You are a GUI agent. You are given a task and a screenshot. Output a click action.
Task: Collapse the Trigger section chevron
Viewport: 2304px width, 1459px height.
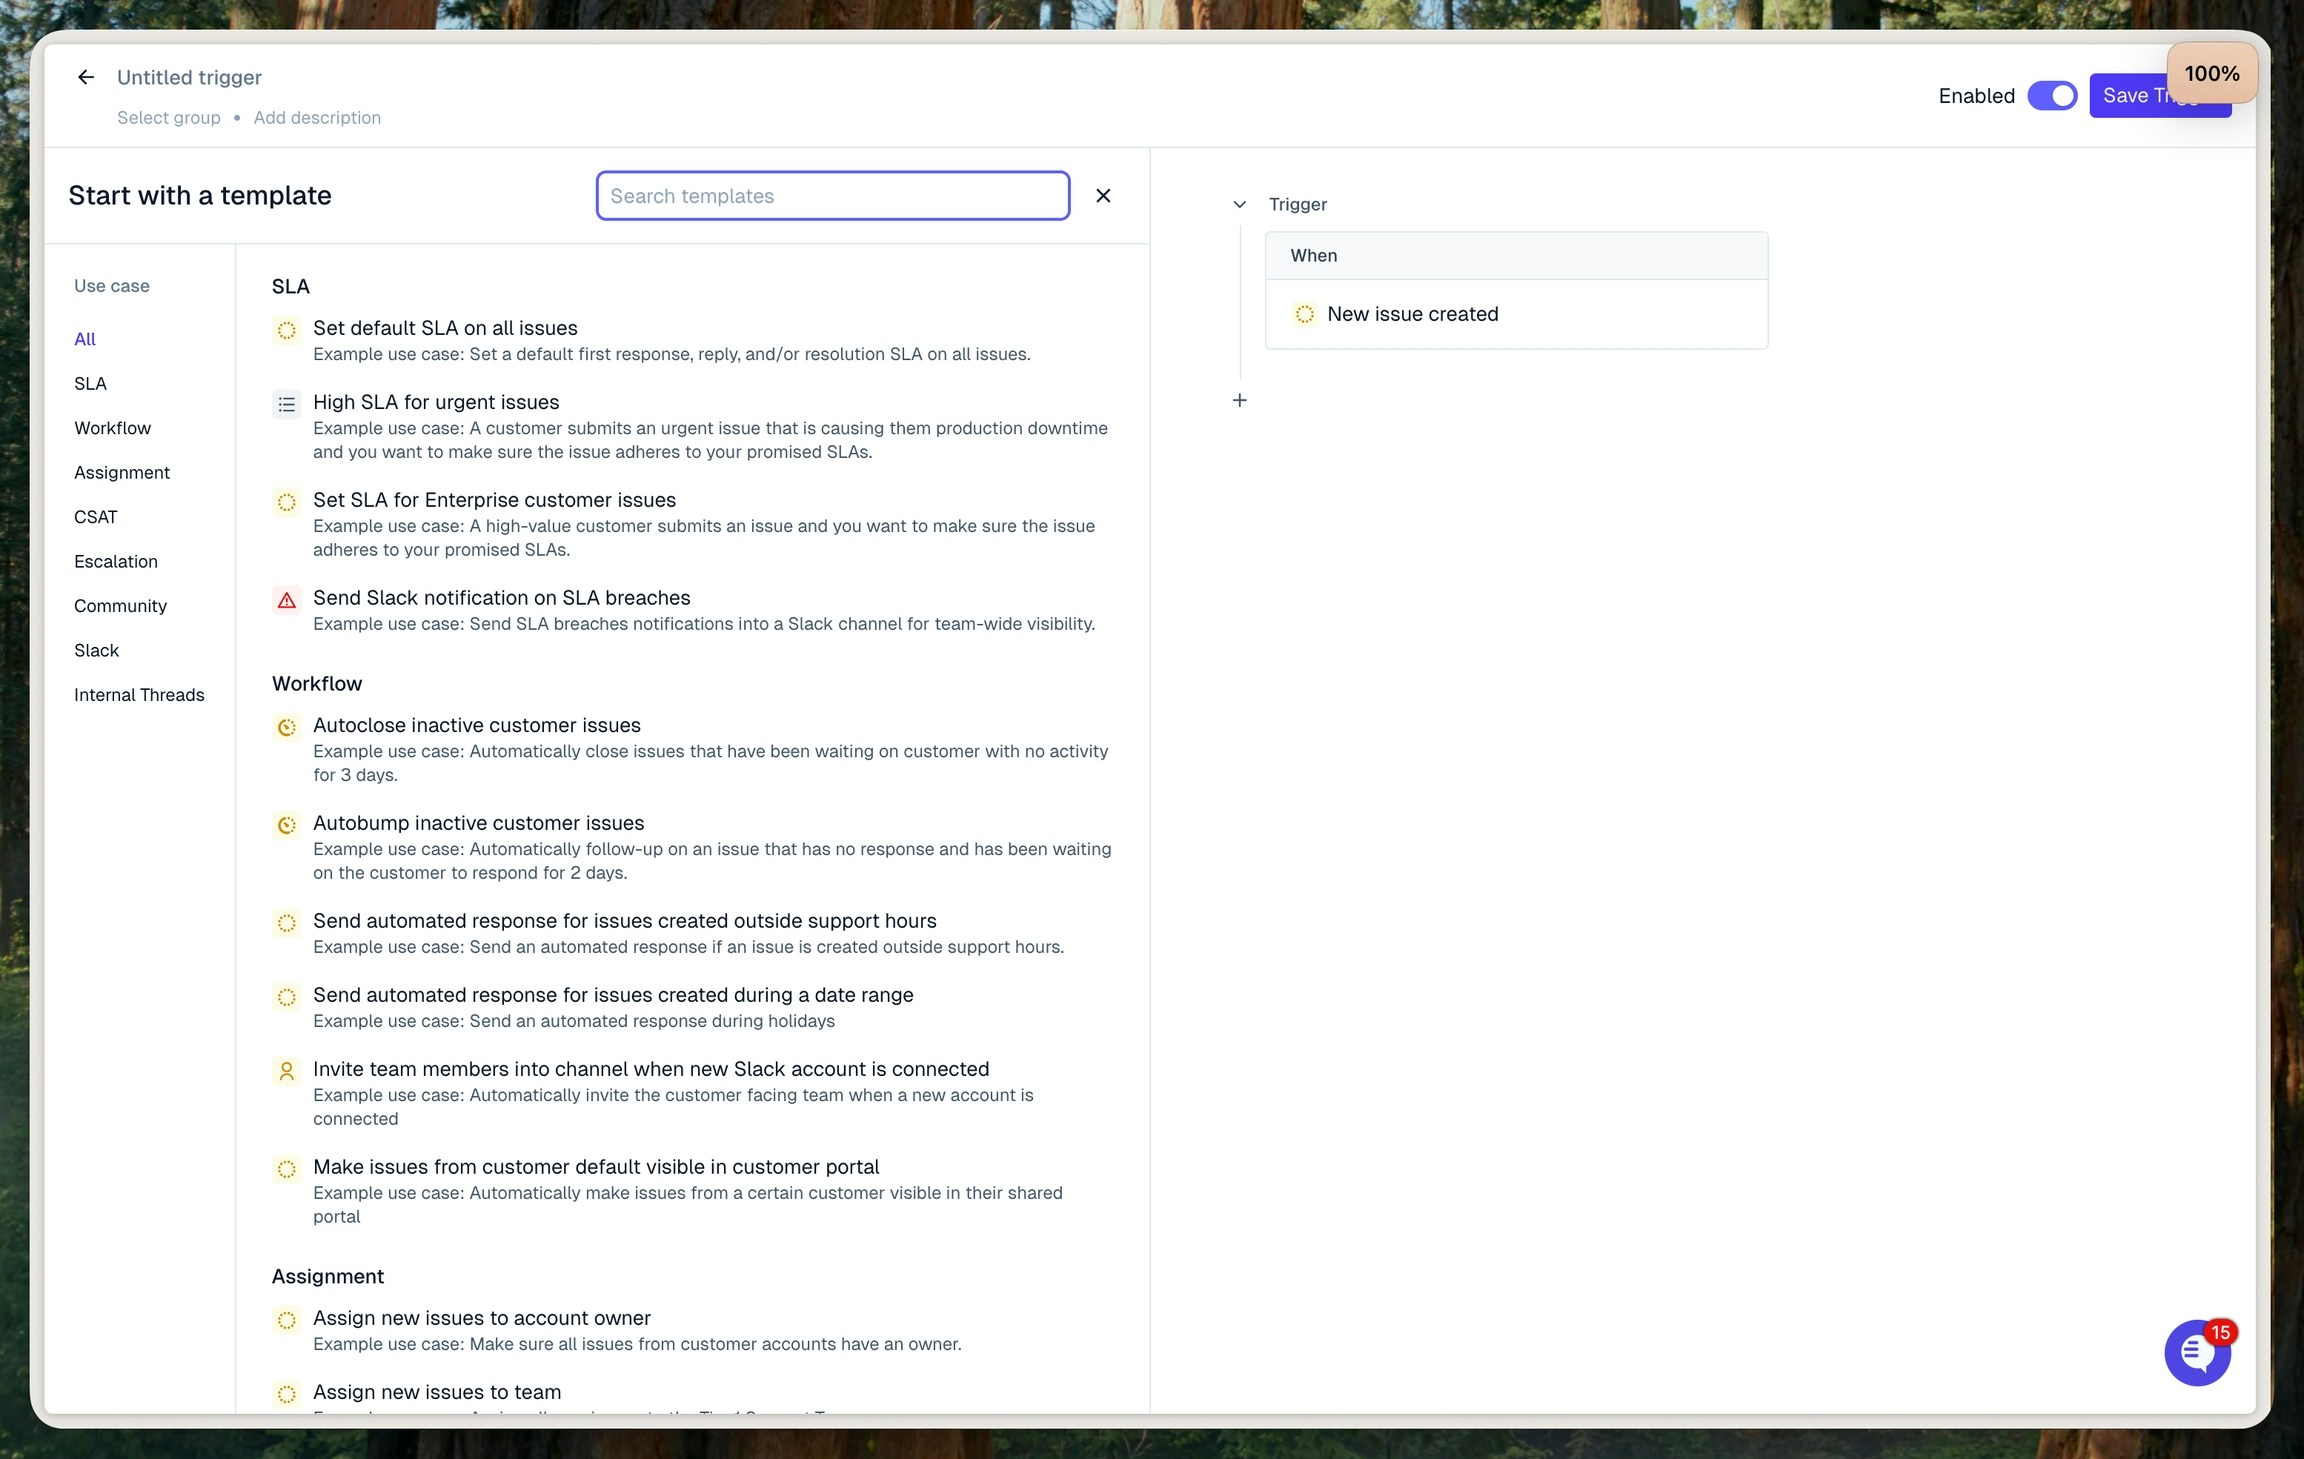[x=1239, y=204]
